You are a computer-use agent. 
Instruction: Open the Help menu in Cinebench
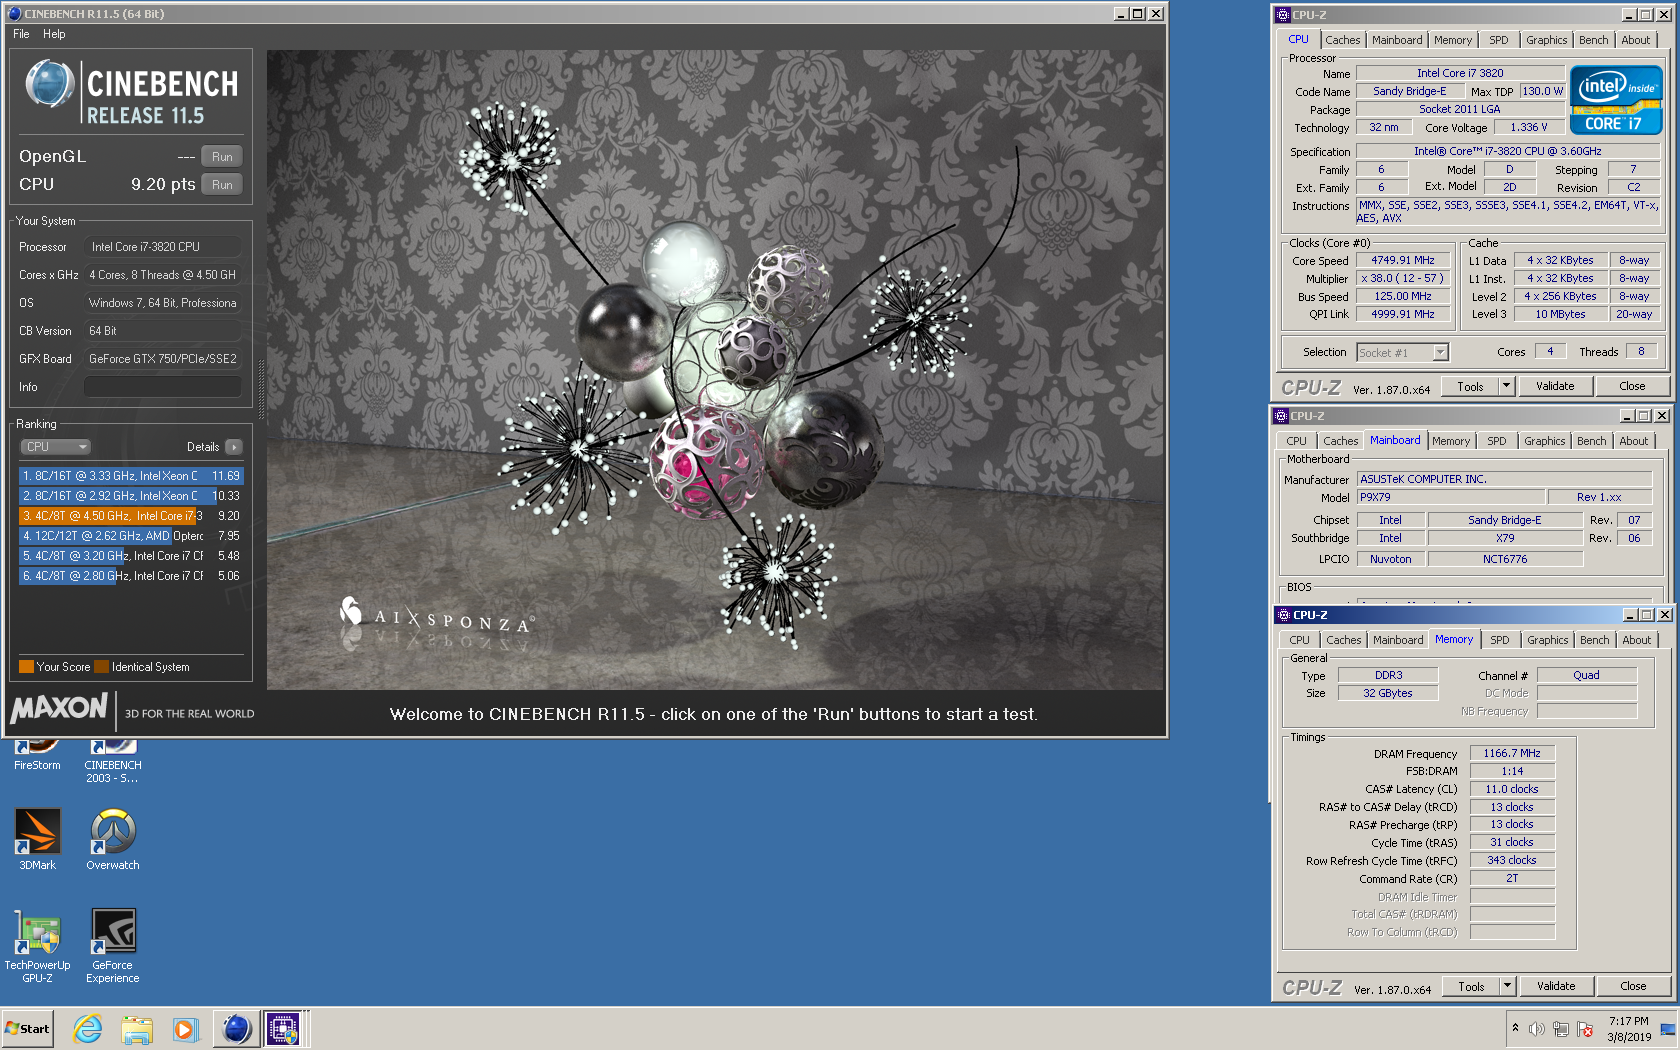click(x=54, y=34)
